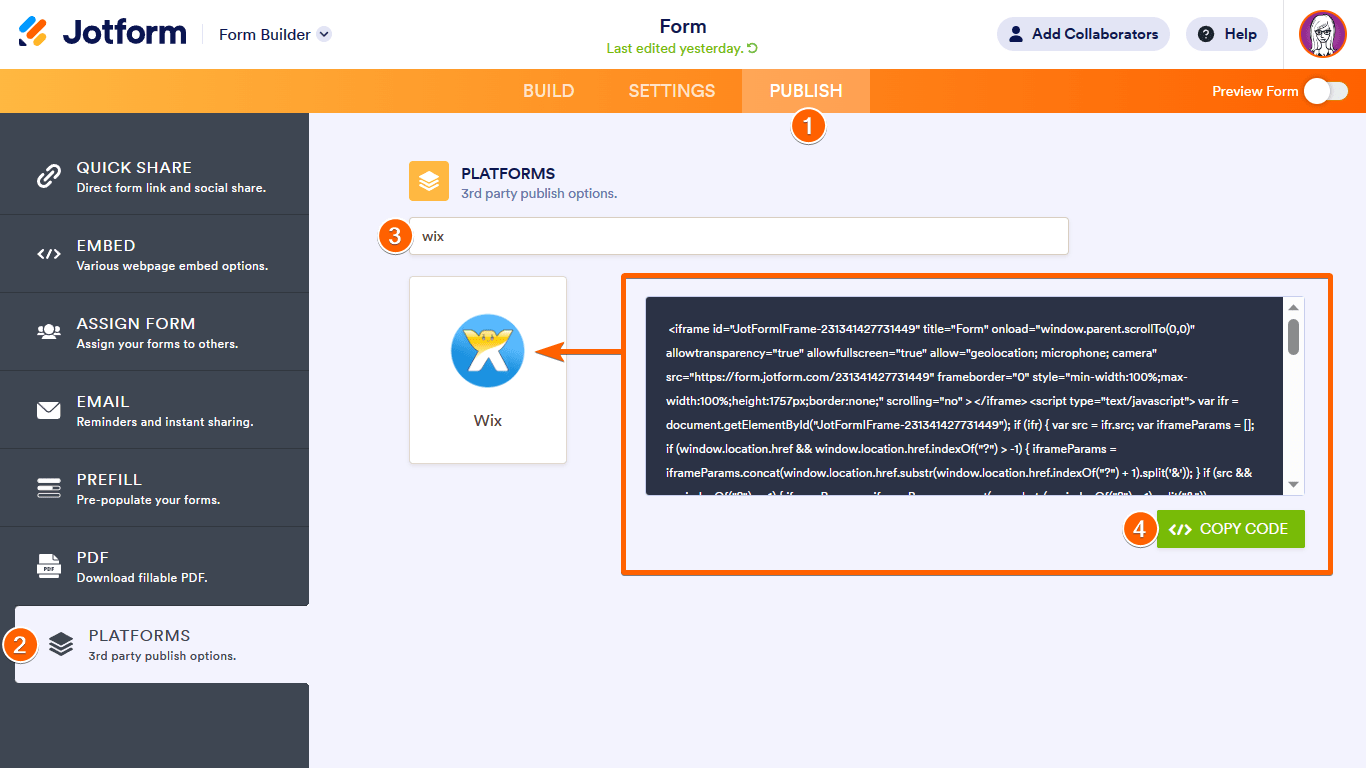Switch to the Build tab
This screenshot has width=1366, height=768.
click(x=549, y=91)
